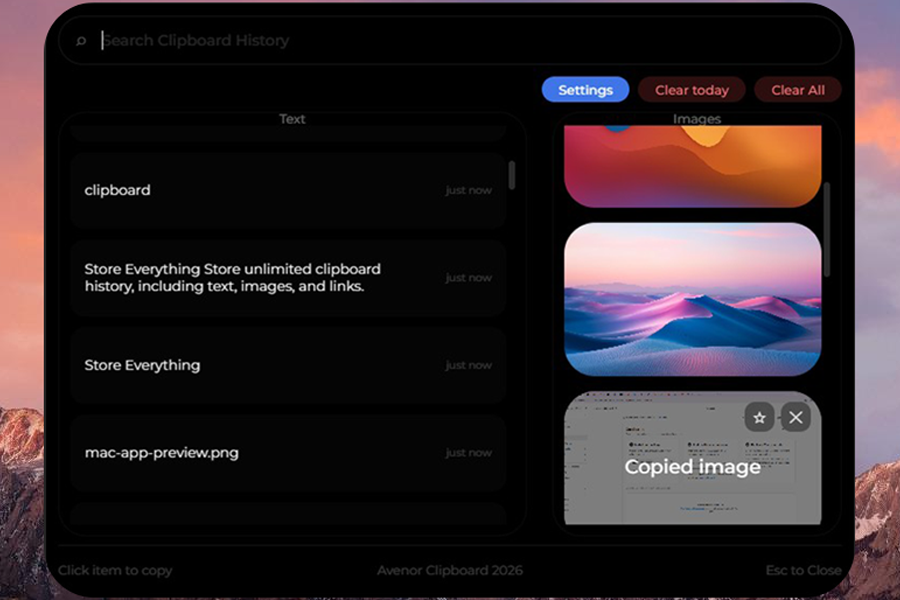Click the Text column header
The width and height of the screenshot is (900, 600).
tap(292, 119)
